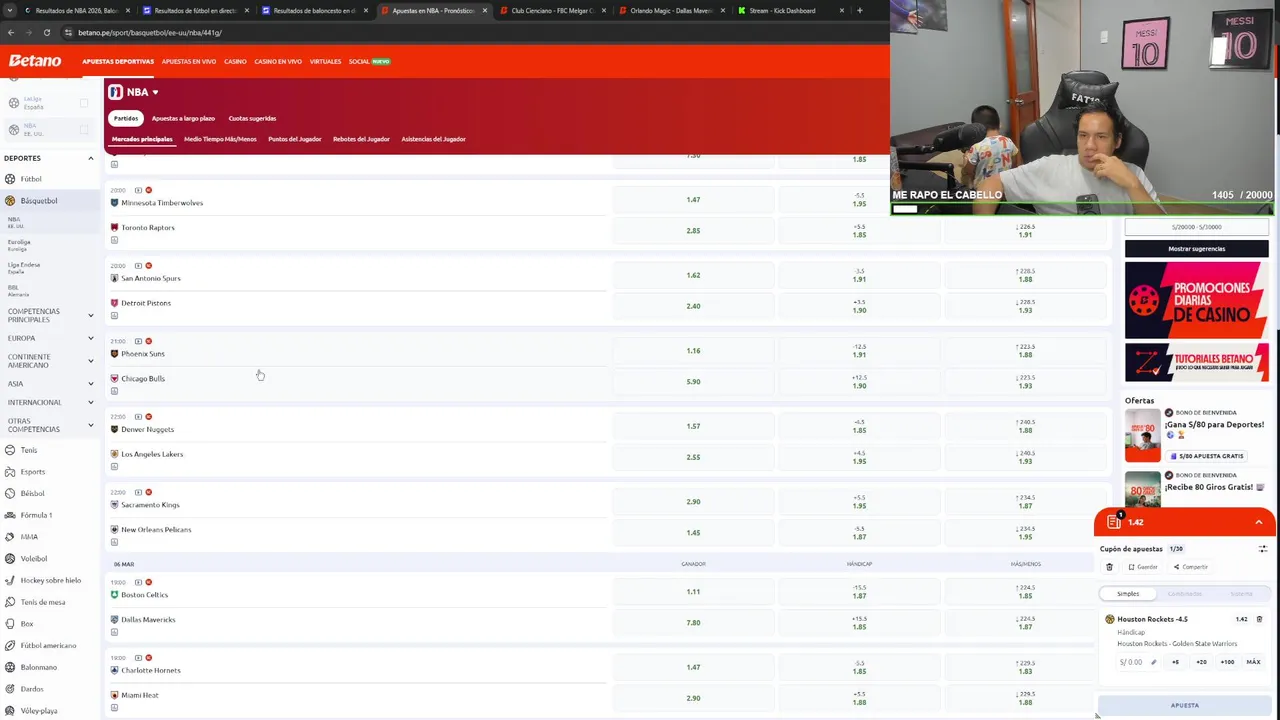Open Fútbol americano in sports list
The image size is (1280, 720).
tap(48, 645)
